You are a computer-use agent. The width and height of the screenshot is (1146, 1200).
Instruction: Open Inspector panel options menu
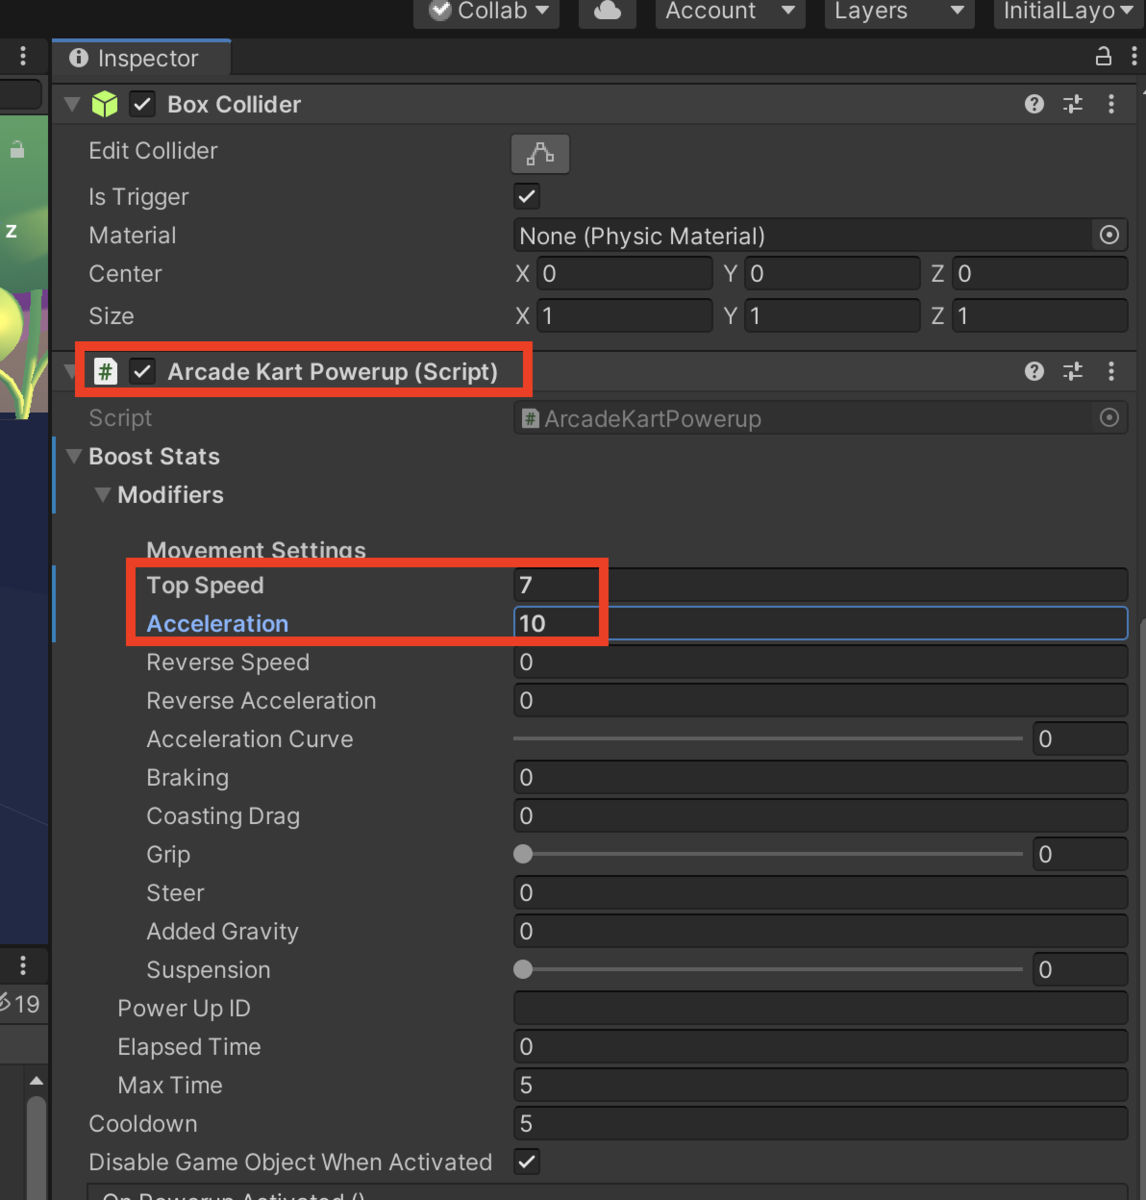(1134, 57)
